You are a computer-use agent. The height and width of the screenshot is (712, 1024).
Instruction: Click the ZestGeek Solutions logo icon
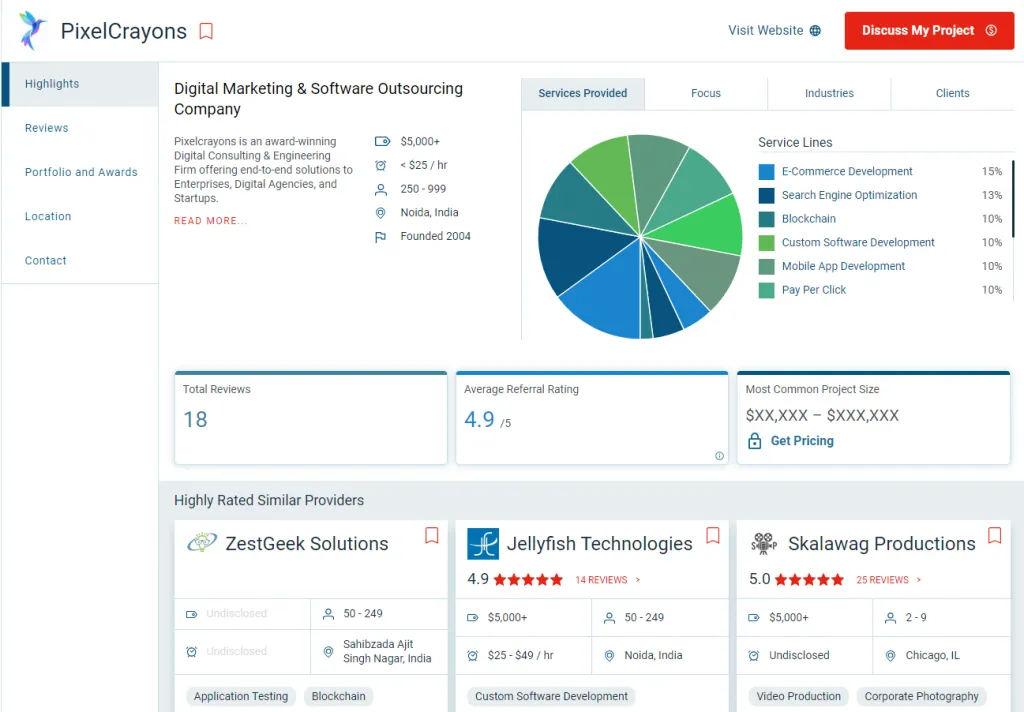202,542
